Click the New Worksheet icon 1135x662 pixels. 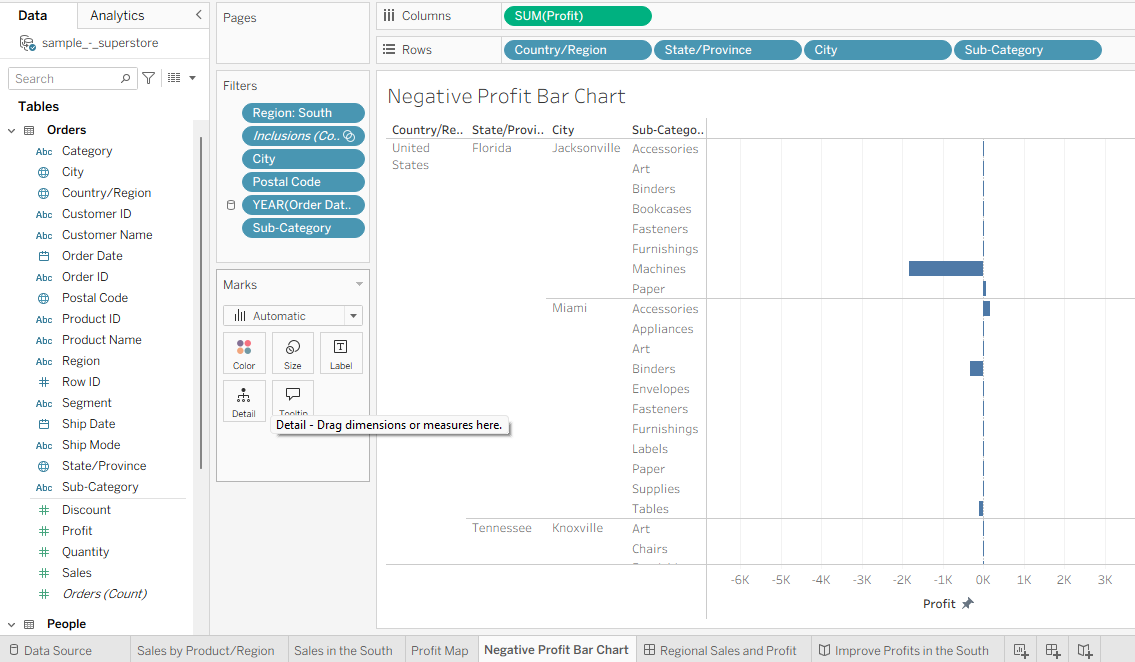1021,650
